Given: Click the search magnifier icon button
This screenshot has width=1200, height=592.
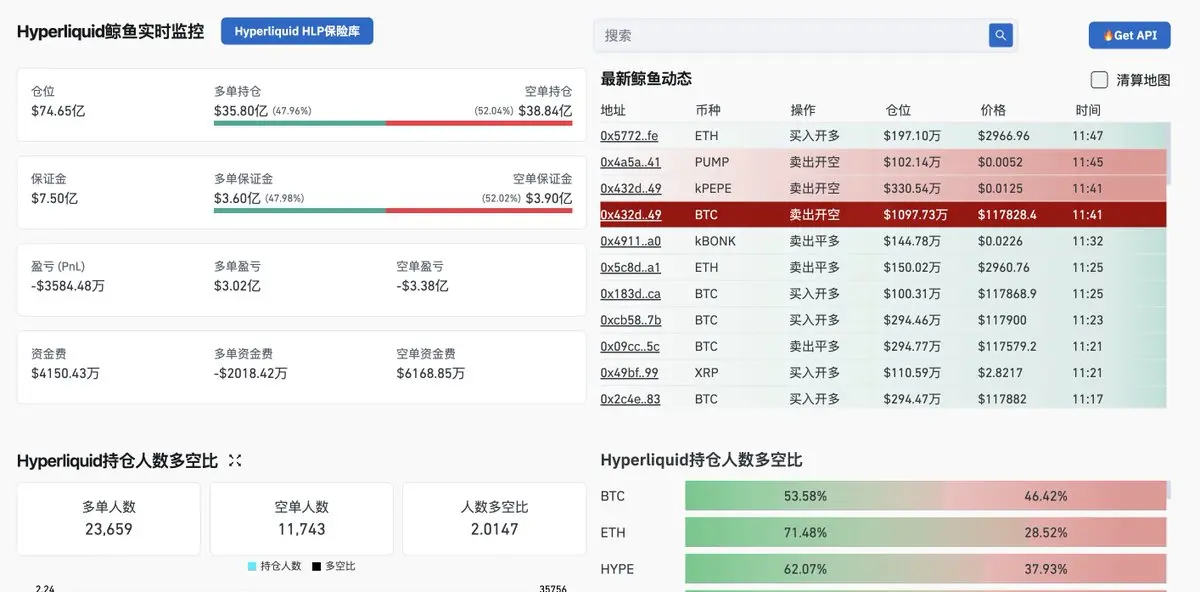Looking at the screenshot, I should [1000, 35].
